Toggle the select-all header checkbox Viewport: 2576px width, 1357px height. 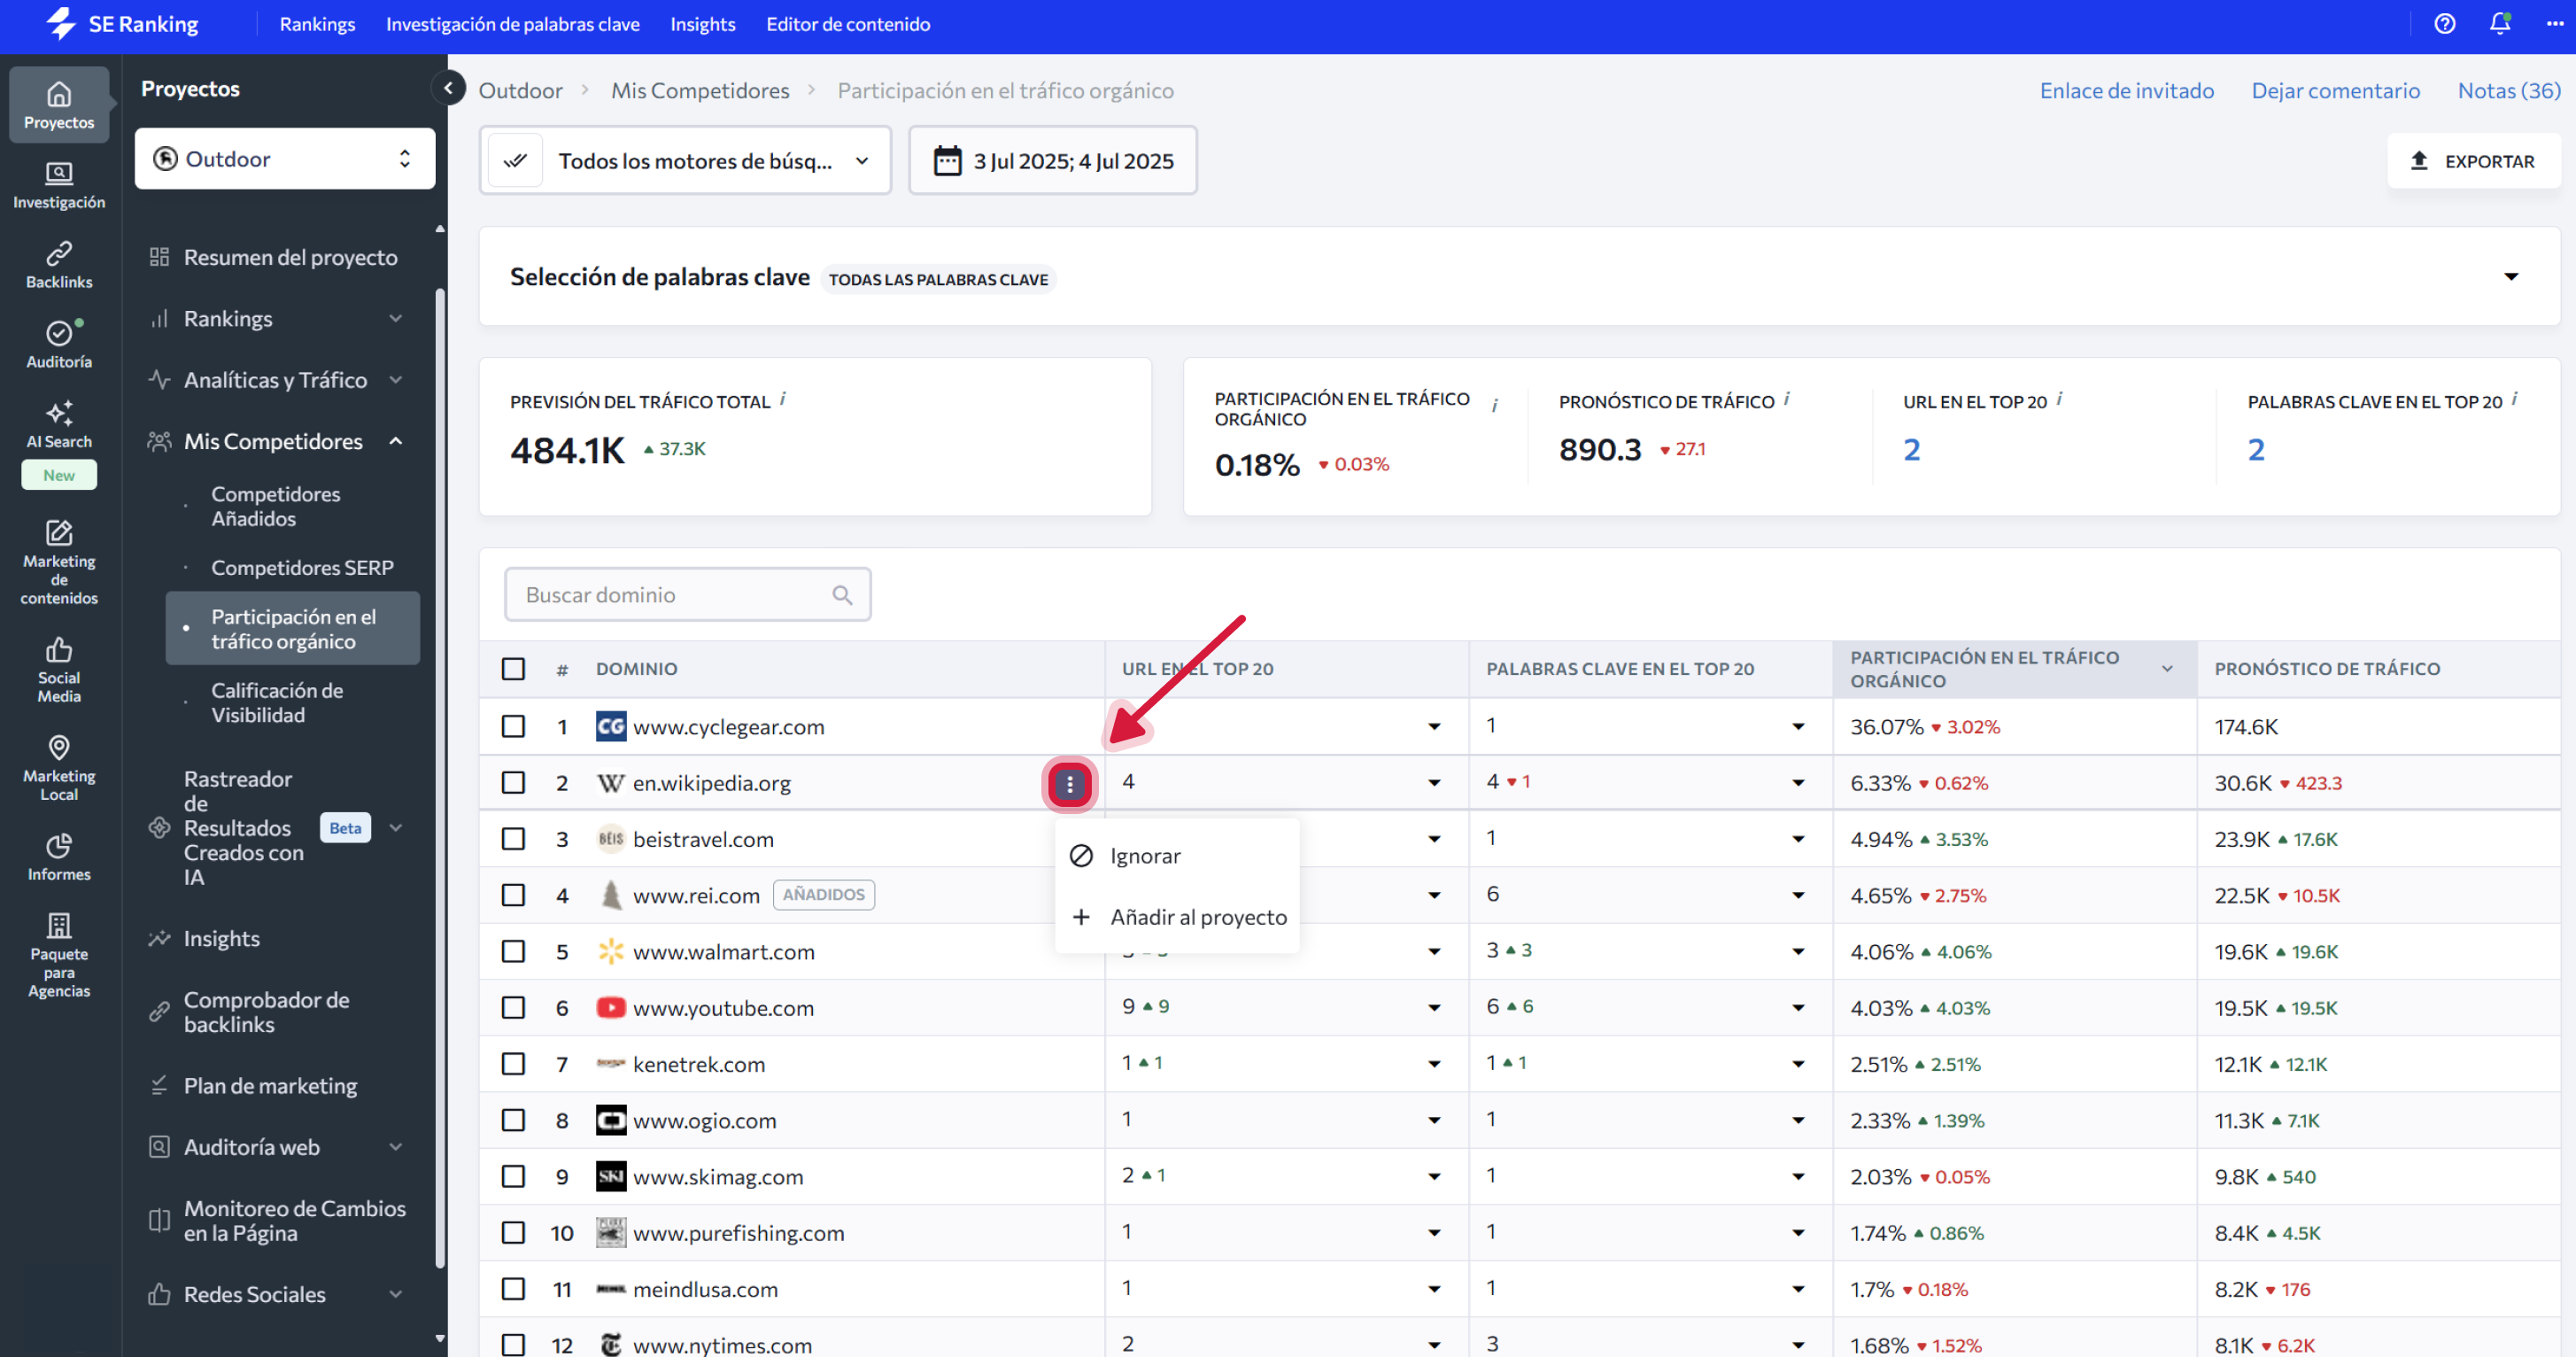[513, 669]
